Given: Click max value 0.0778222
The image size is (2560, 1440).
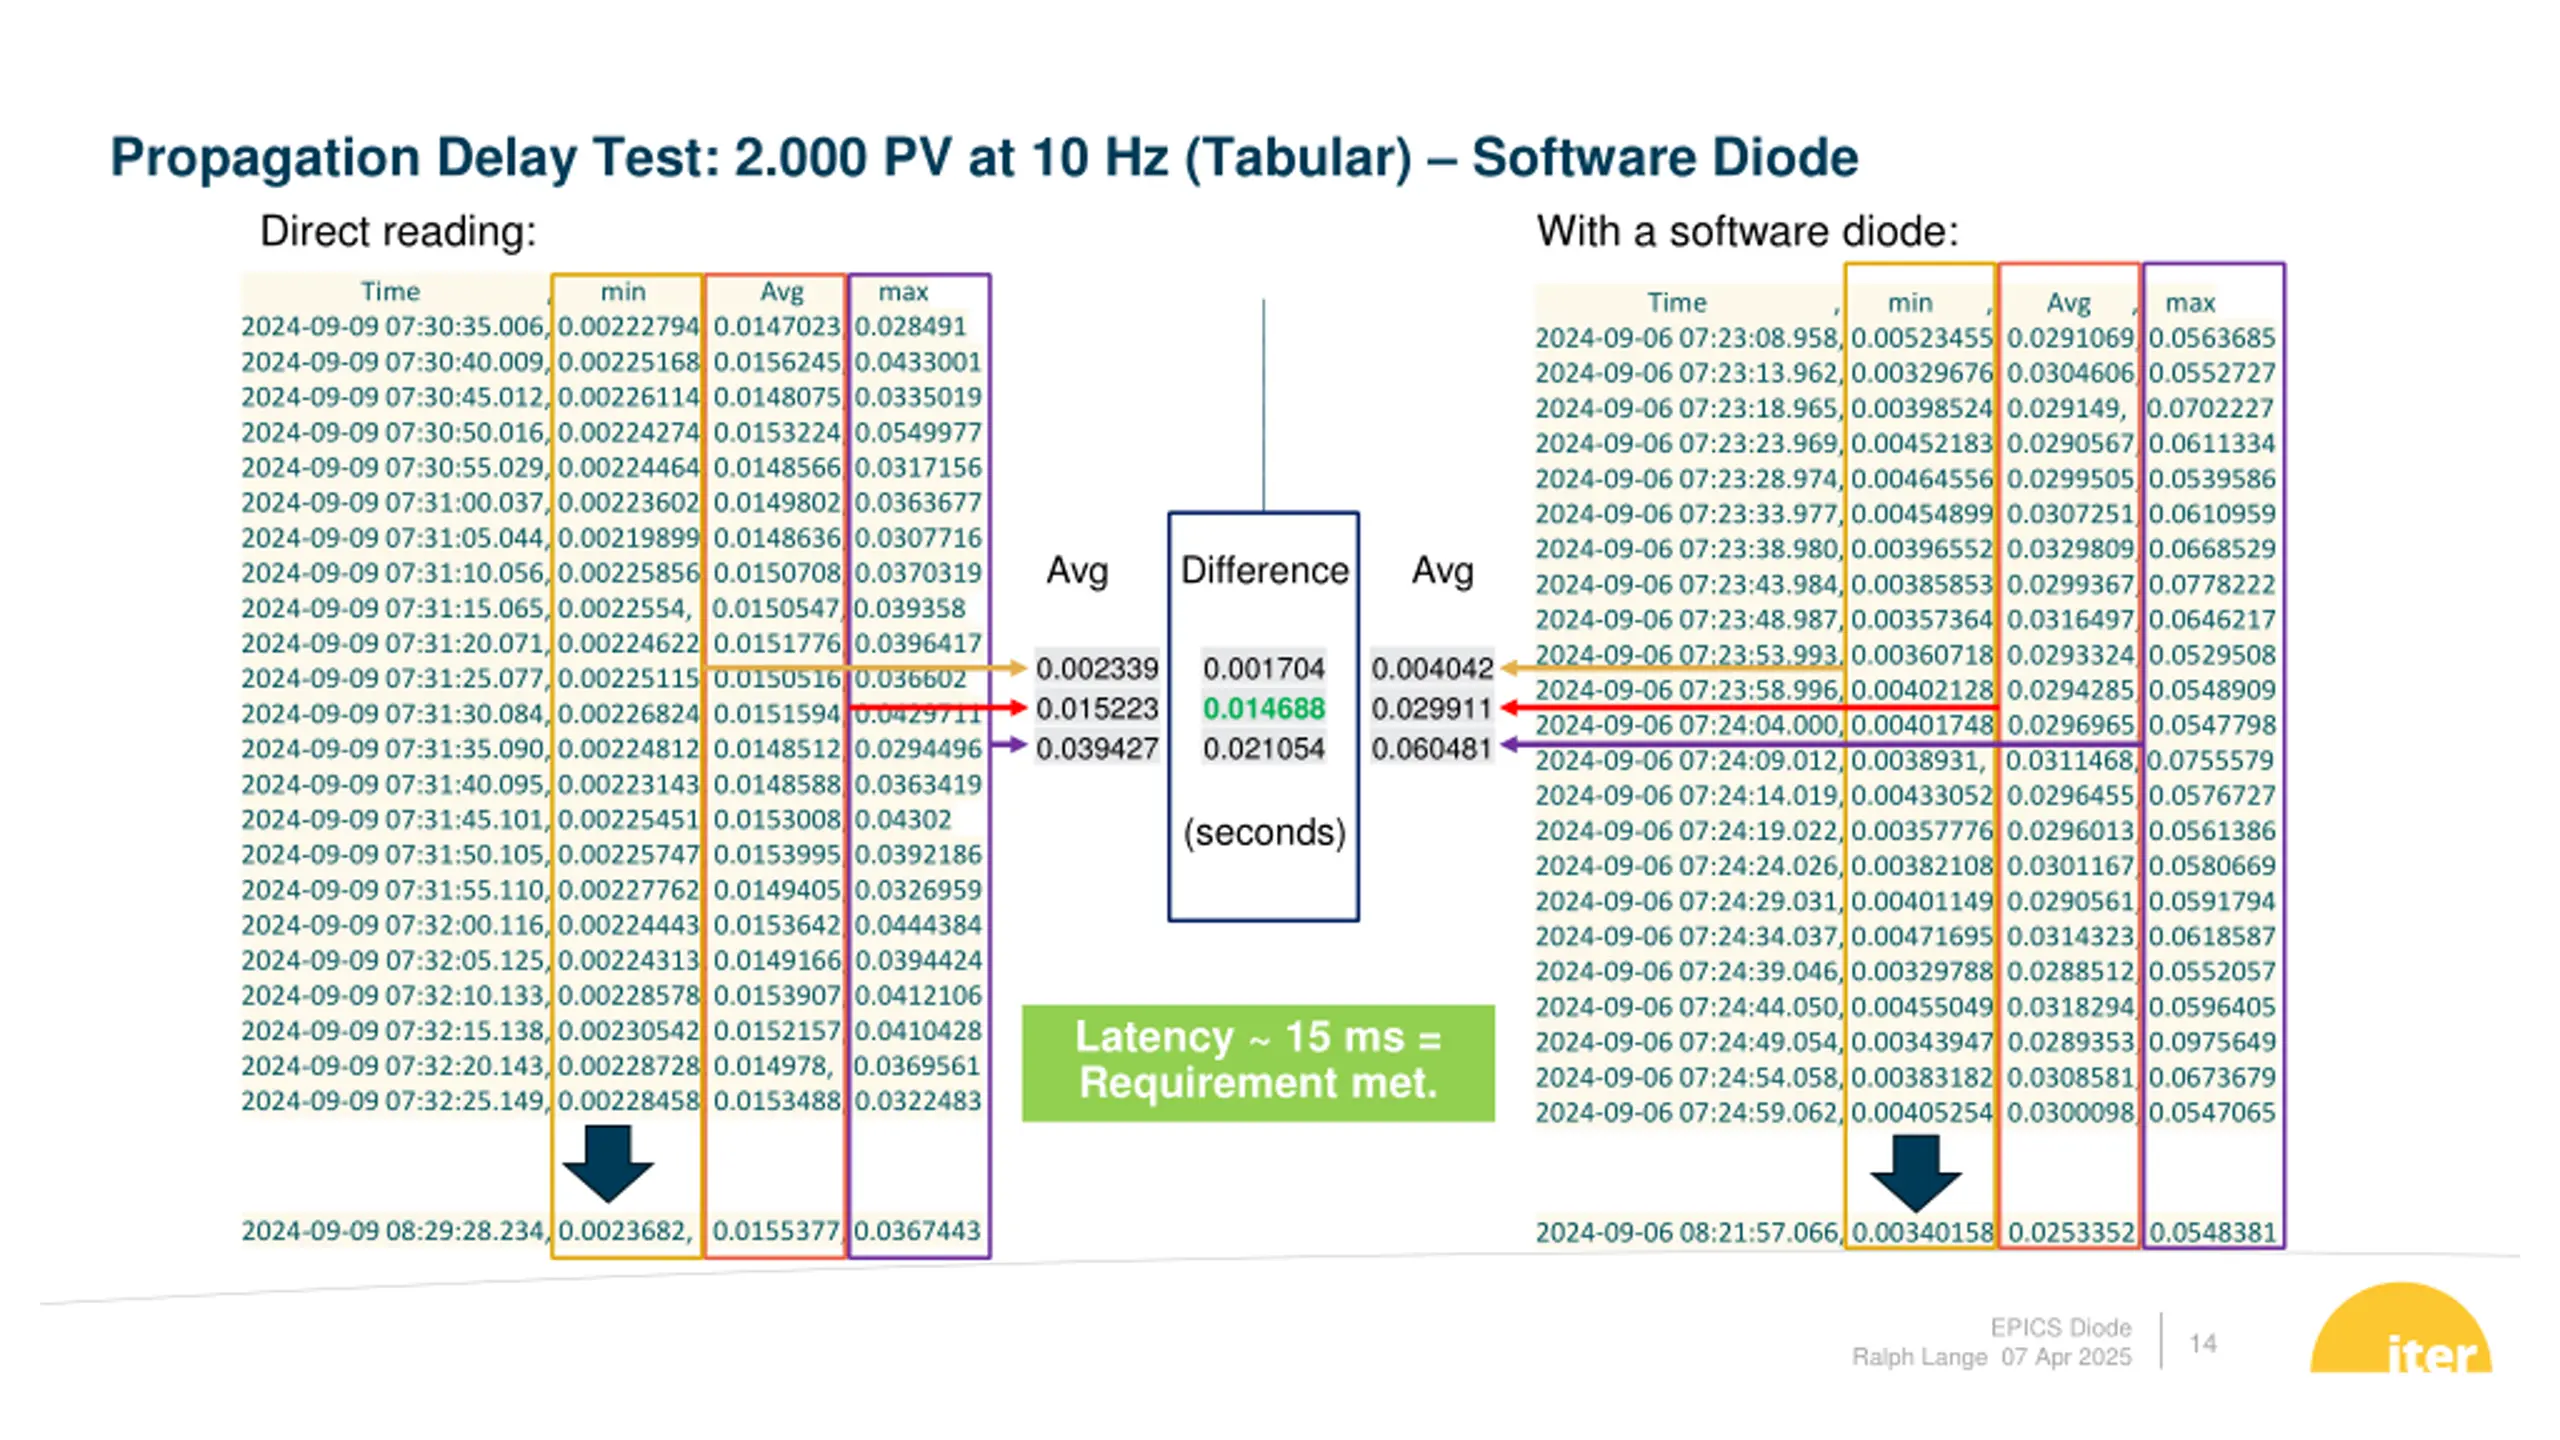Looking at the screenshot, I should pyautogui.click(x=2212, y=584).
